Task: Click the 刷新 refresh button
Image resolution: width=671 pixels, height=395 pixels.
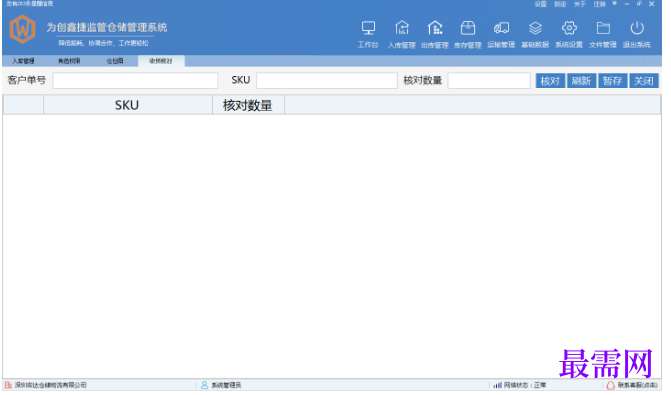Action: [x=581, y=80]
